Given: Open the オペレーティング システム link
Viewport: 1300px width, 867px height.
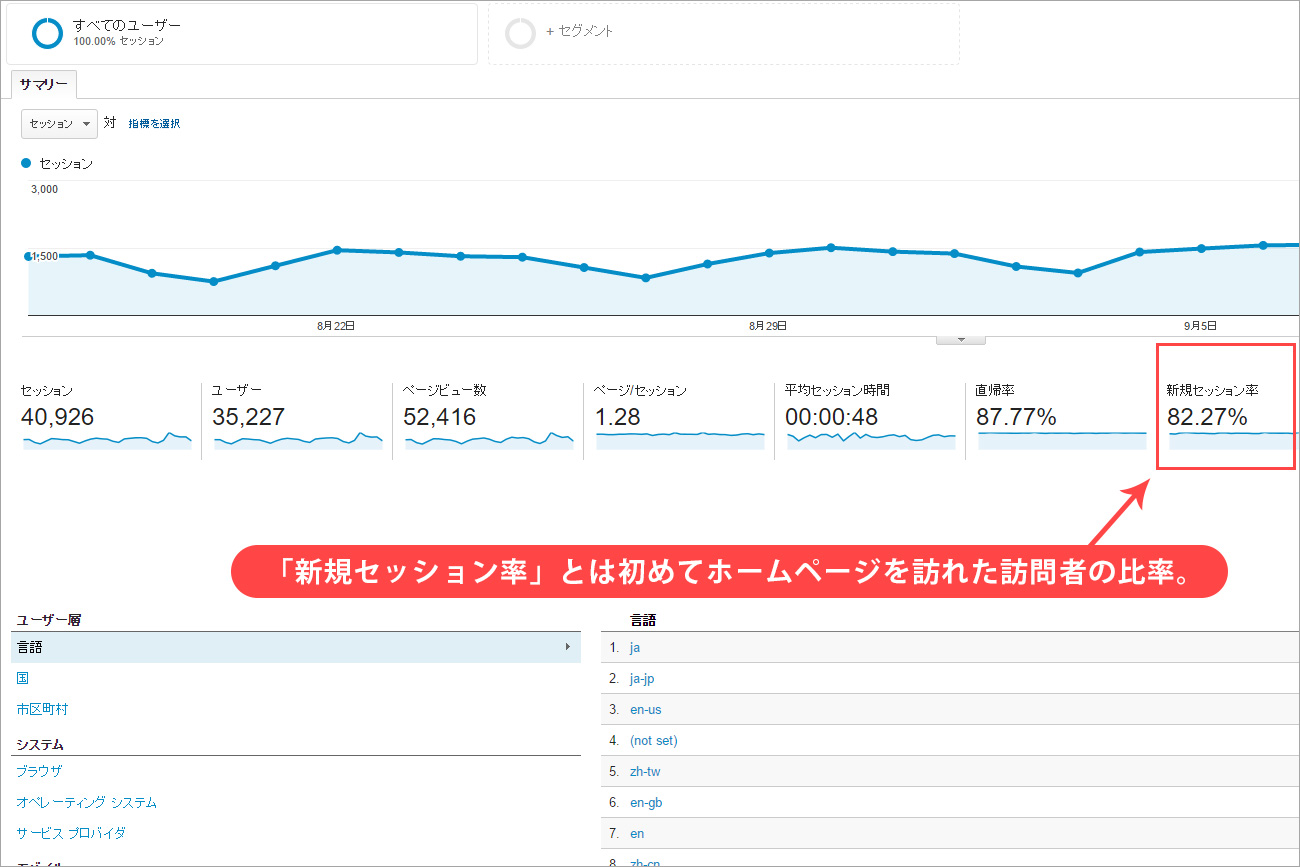Looking at the screenshot, I should coord(86,802).
